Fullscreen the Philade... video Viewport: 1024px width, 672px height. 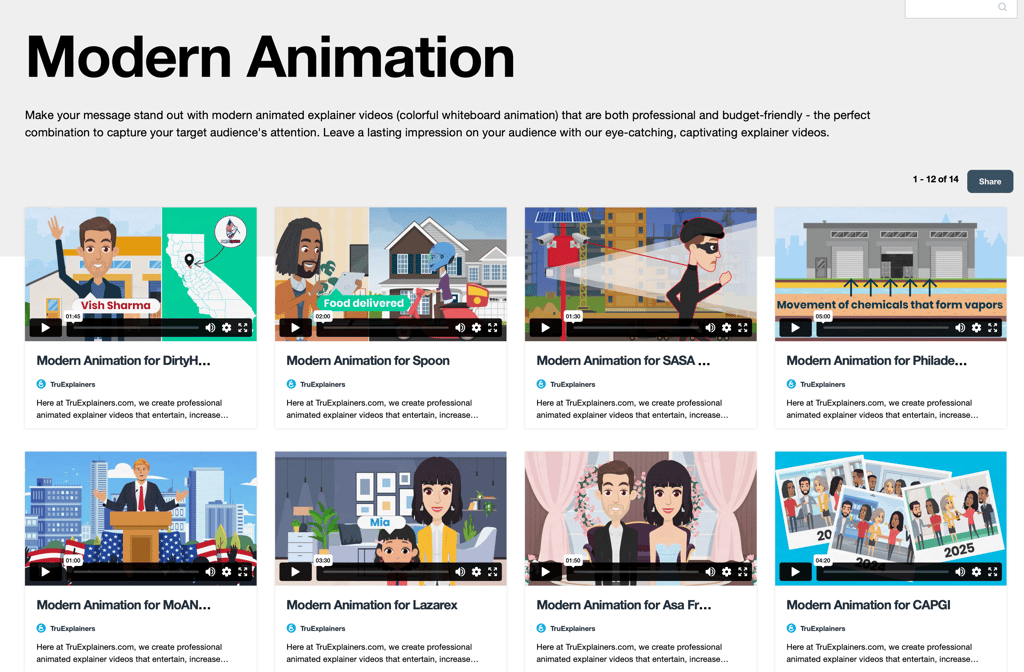(993, 328)
